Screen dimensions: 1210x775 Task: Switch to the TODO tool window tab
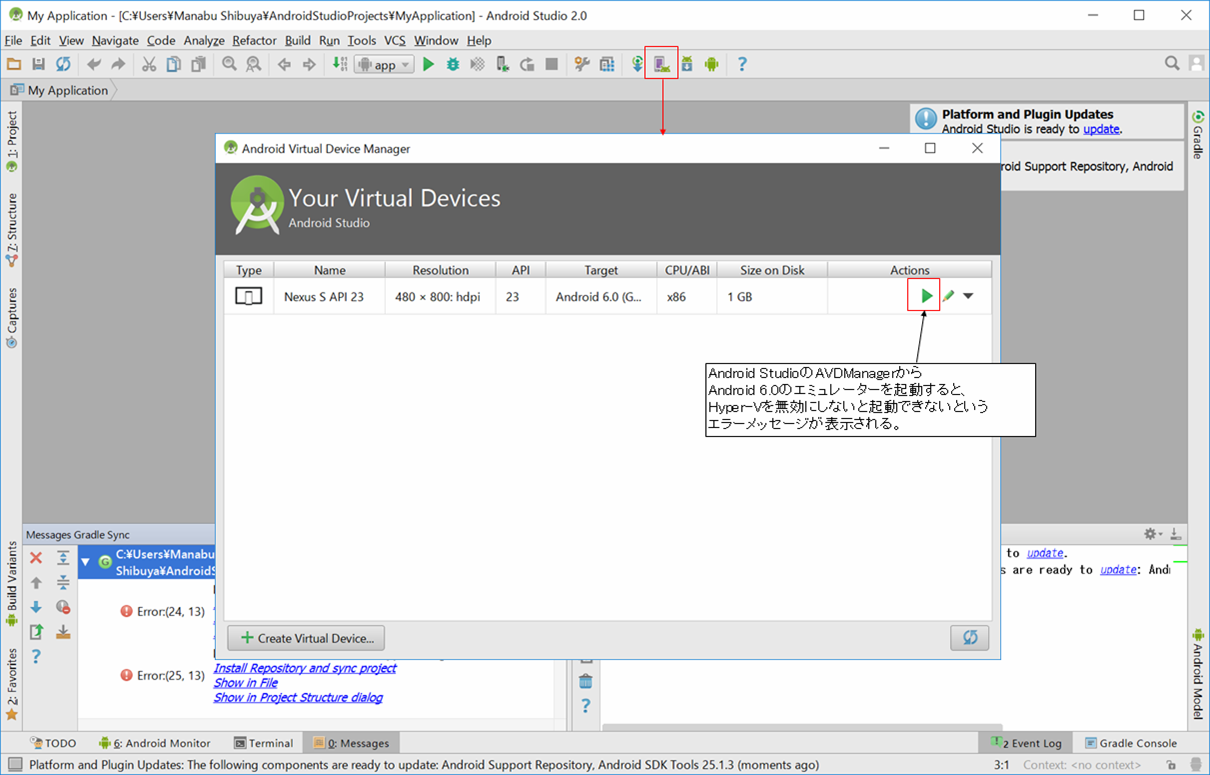(x=54, y=743)
